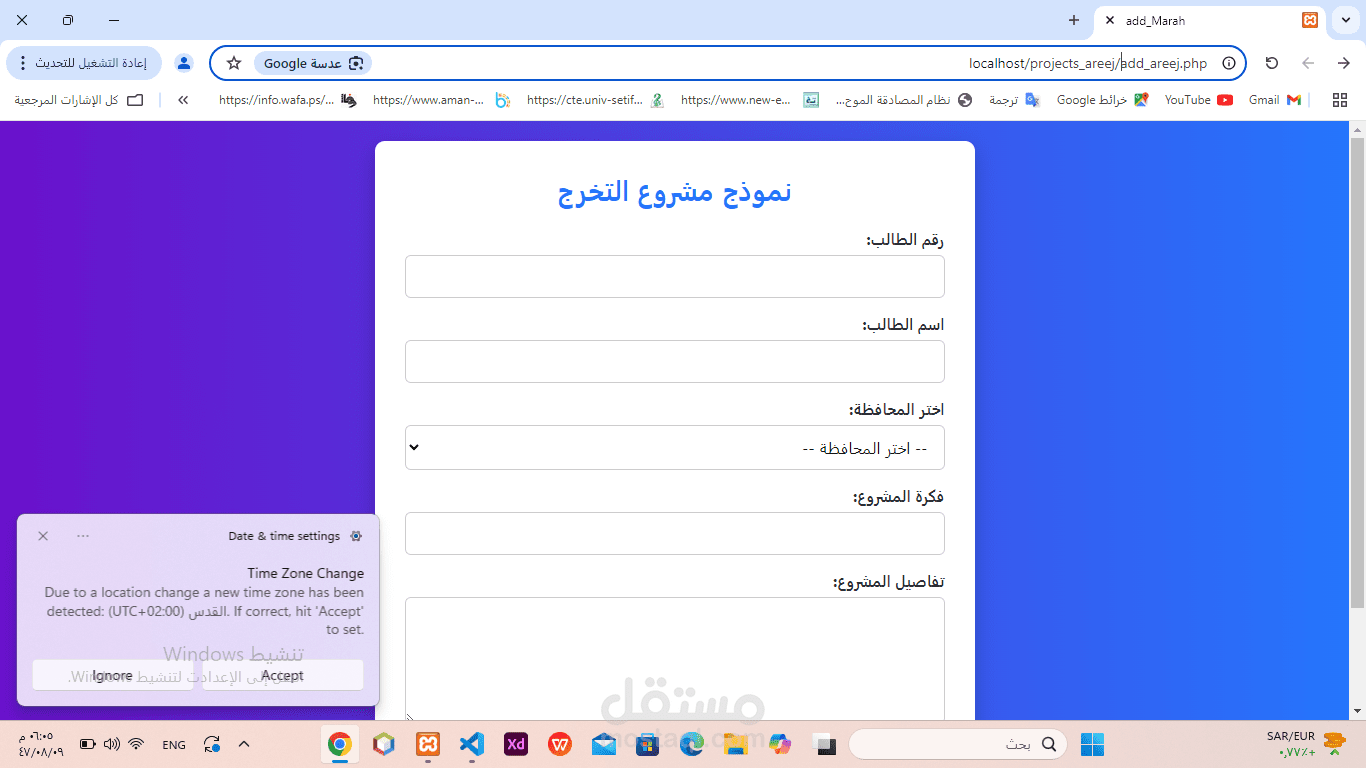
Task: Click Date & time settings gear icon
Action: tap(356, 536)
